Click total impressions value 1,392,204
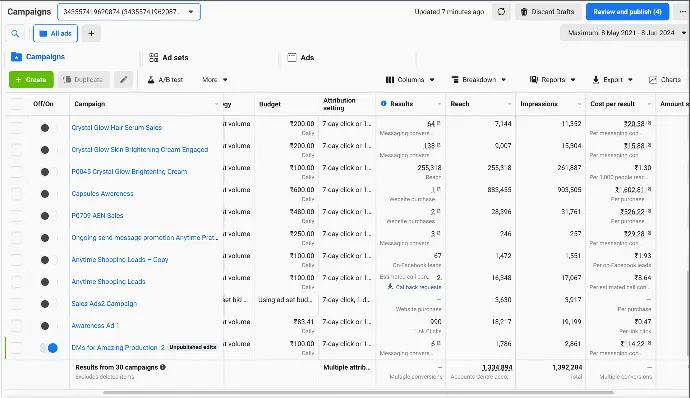Image resolution: width=690 pixels, height=398 pixels. (567, 367)
